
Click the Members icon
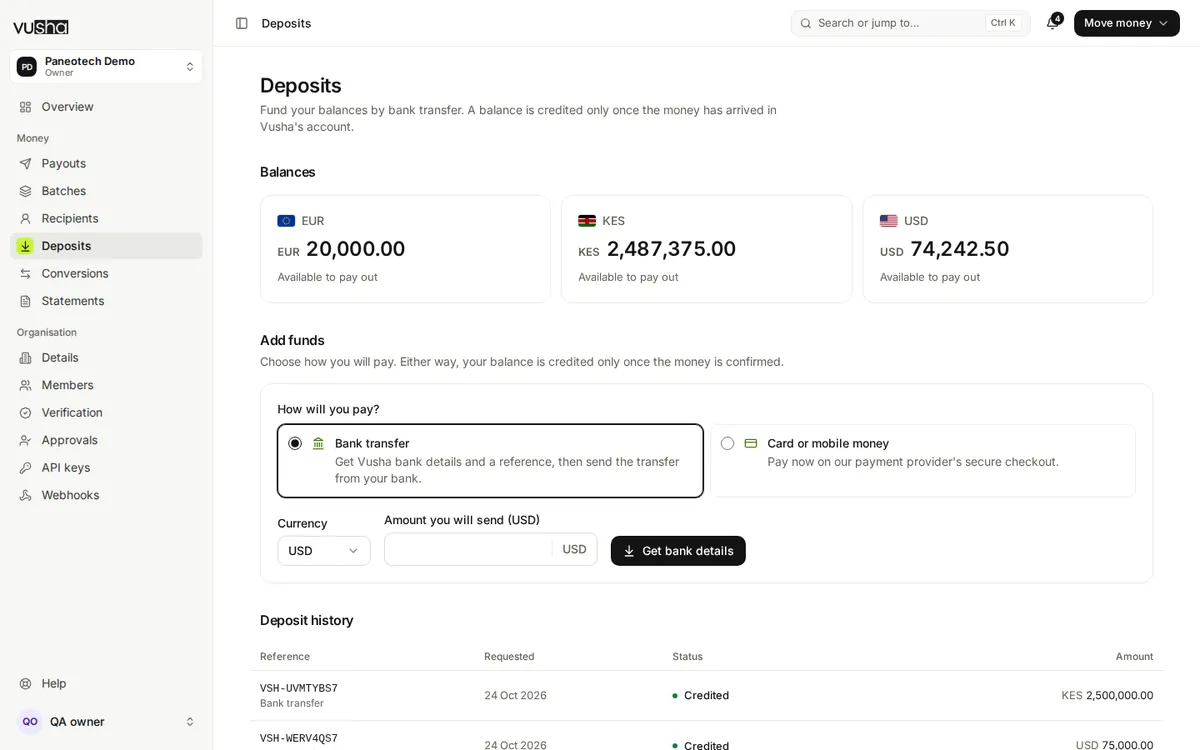(x=25, y=385)
